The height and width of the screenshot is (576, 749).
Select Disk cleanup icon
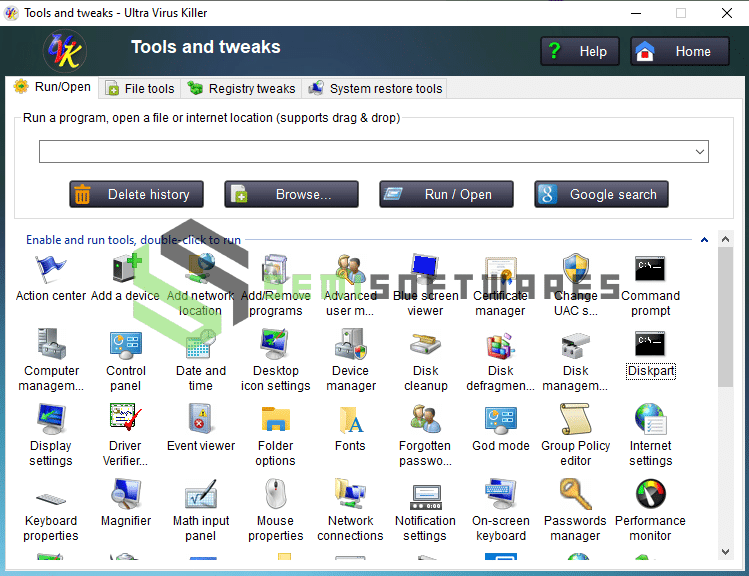pyautogui.click(x=425, y=344)
